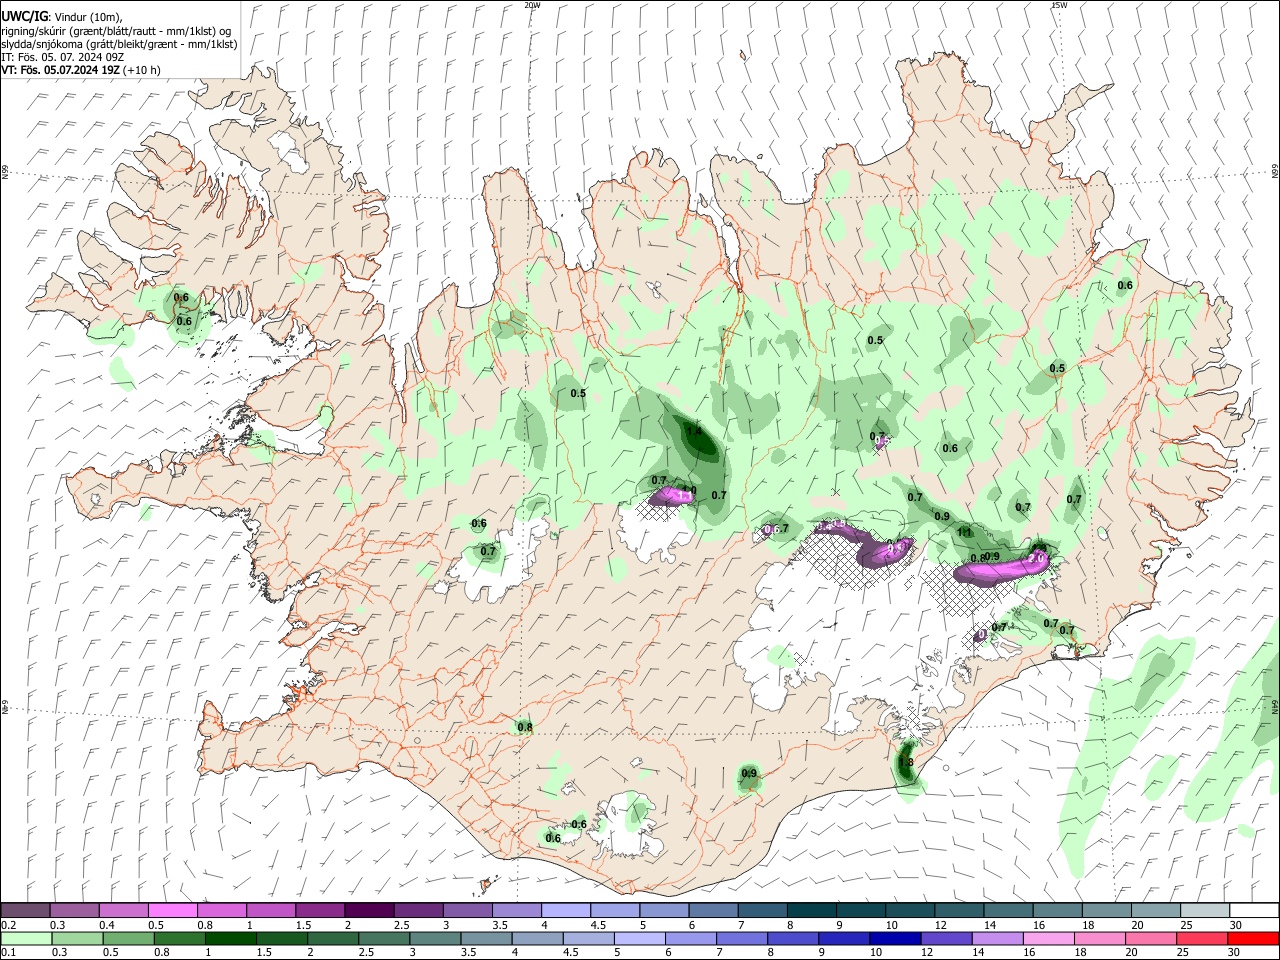Click the "15W" longitude label
Image resolution: width=1280 pixels, height=960 pixels.
pyautogui.click(x=1059, y=5)
